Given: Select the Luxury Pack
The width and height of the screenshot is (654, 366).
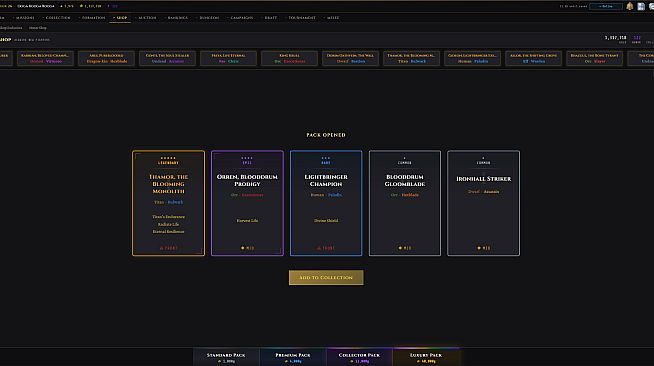Looking at the screenshot, I should [426, 357].
